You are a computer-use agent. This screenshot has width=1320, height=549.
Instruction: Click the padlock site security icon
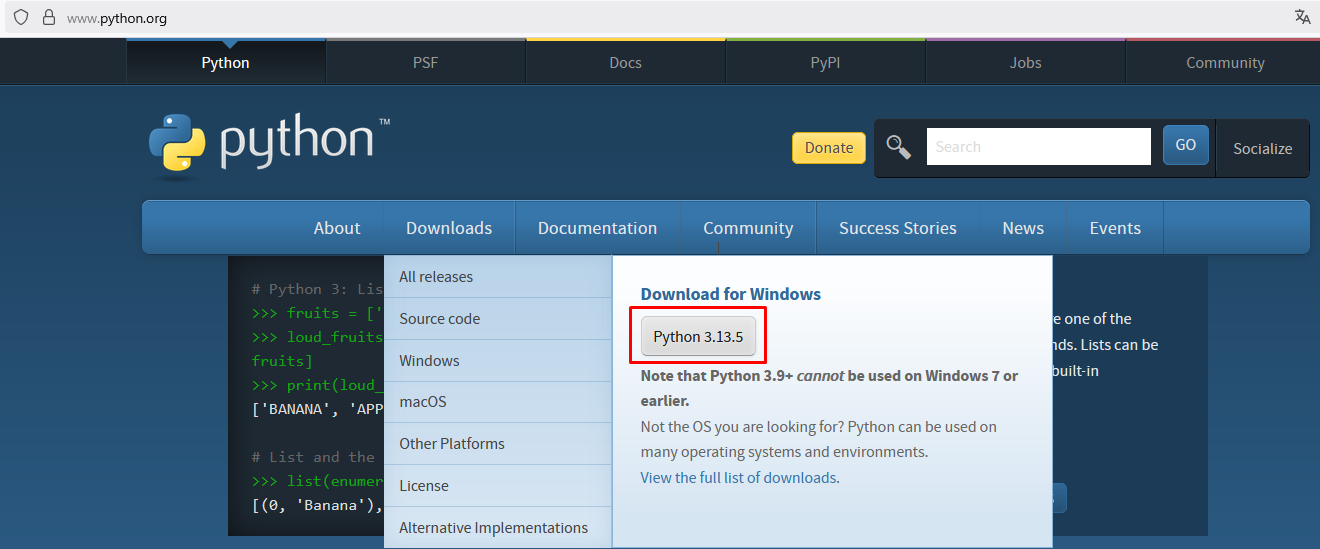click(x=48, y=18)
